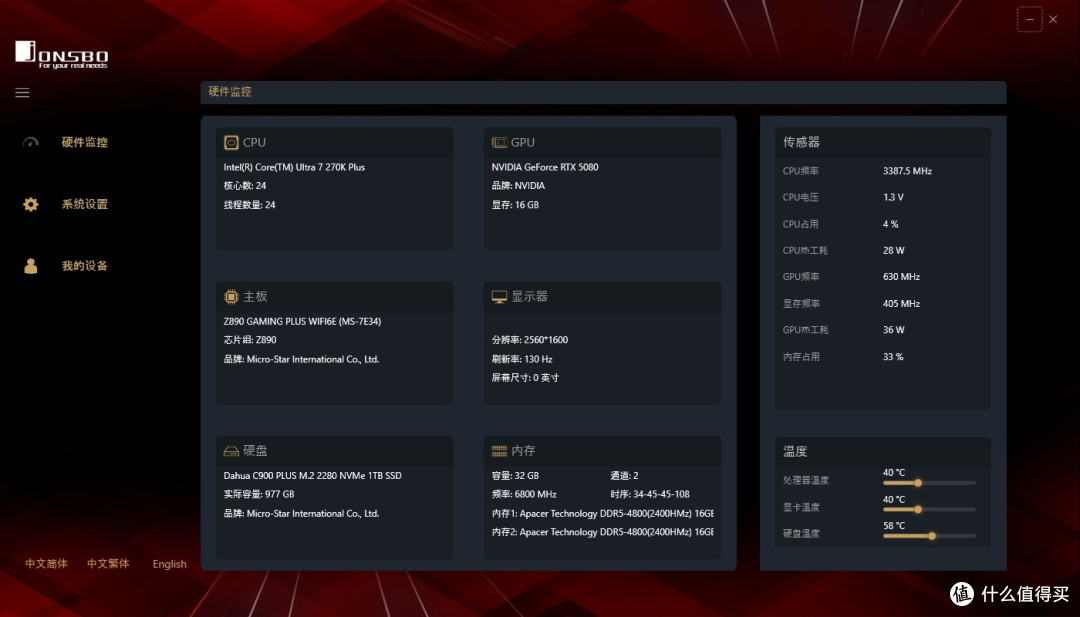Click 线程数量: 24 line
The height and width of the screenshot is (617, 1080).
click(249, 205)
